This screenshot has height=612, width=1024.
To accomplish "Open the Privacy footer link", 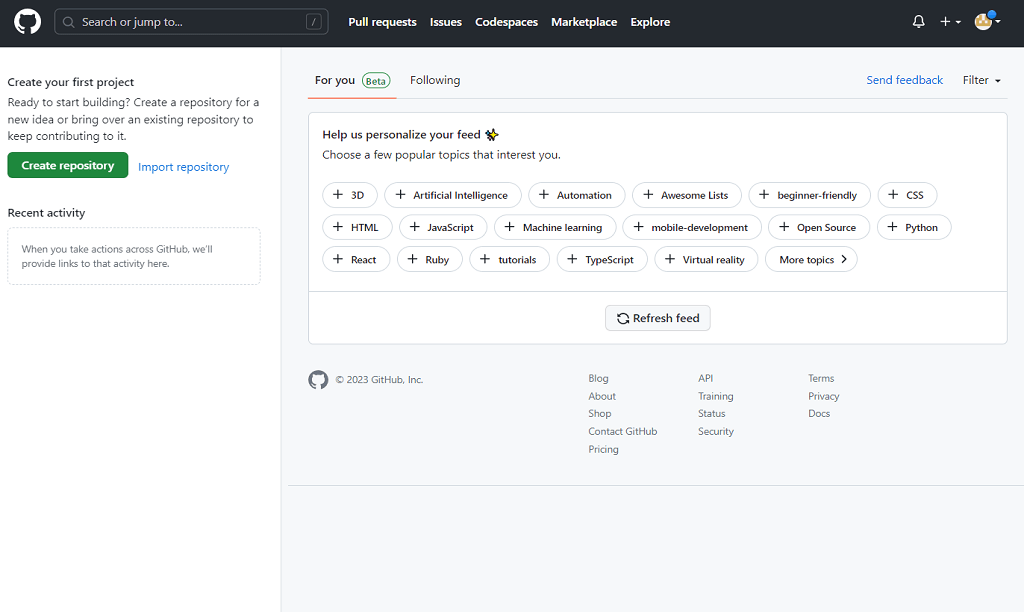I will [x=824, y=396].
